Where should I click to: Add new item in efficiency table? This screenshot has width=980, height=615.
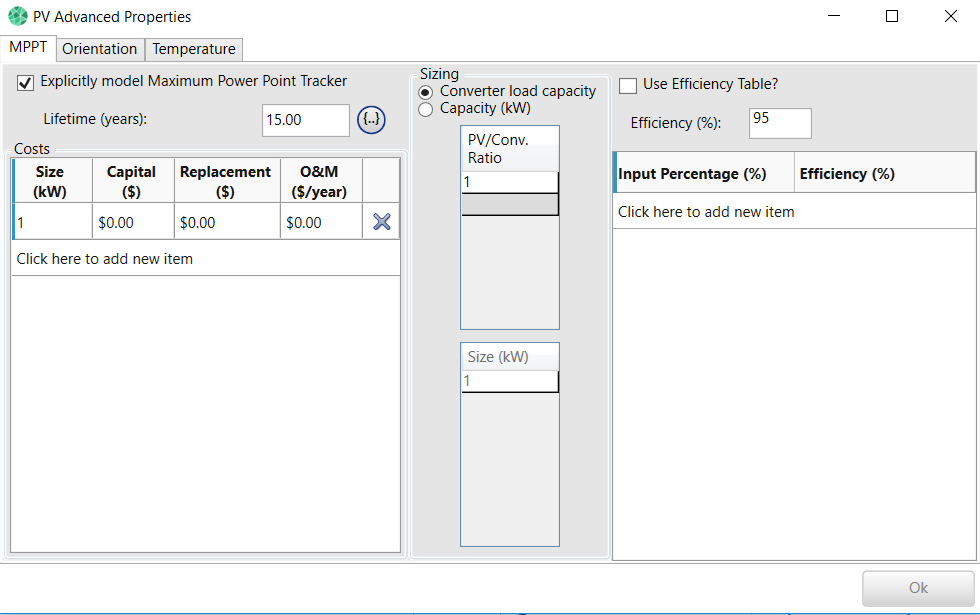tap(706, 212)
